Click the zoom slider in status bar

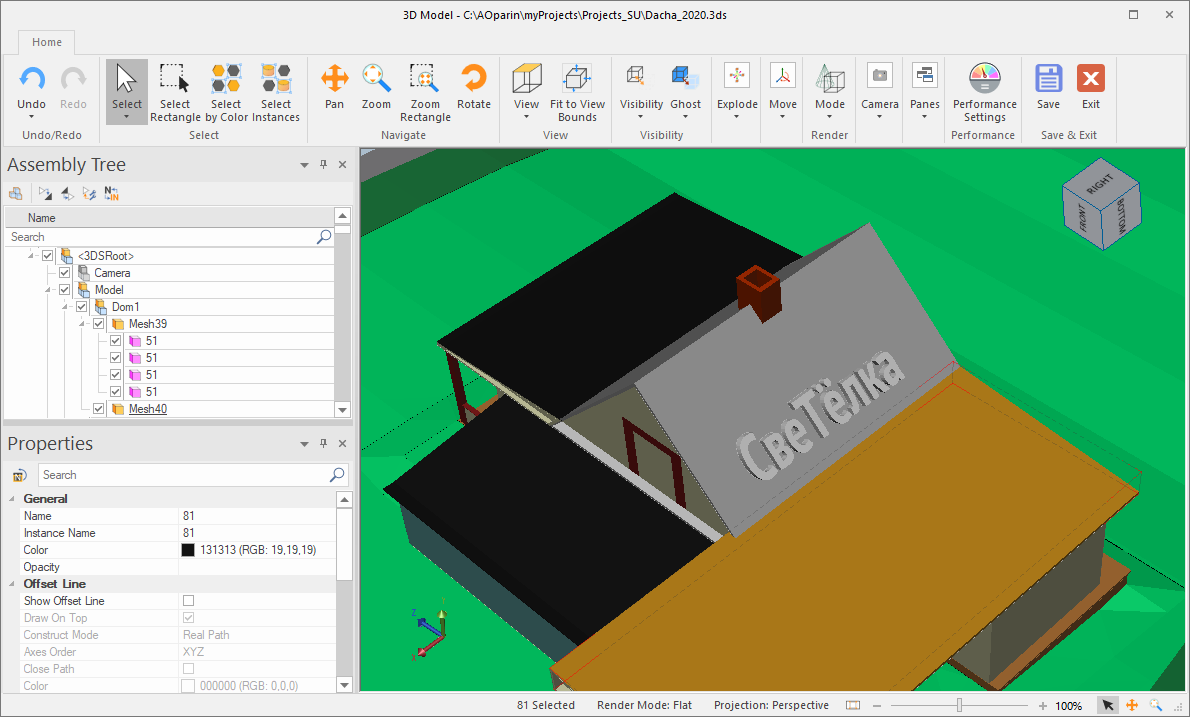959,705
